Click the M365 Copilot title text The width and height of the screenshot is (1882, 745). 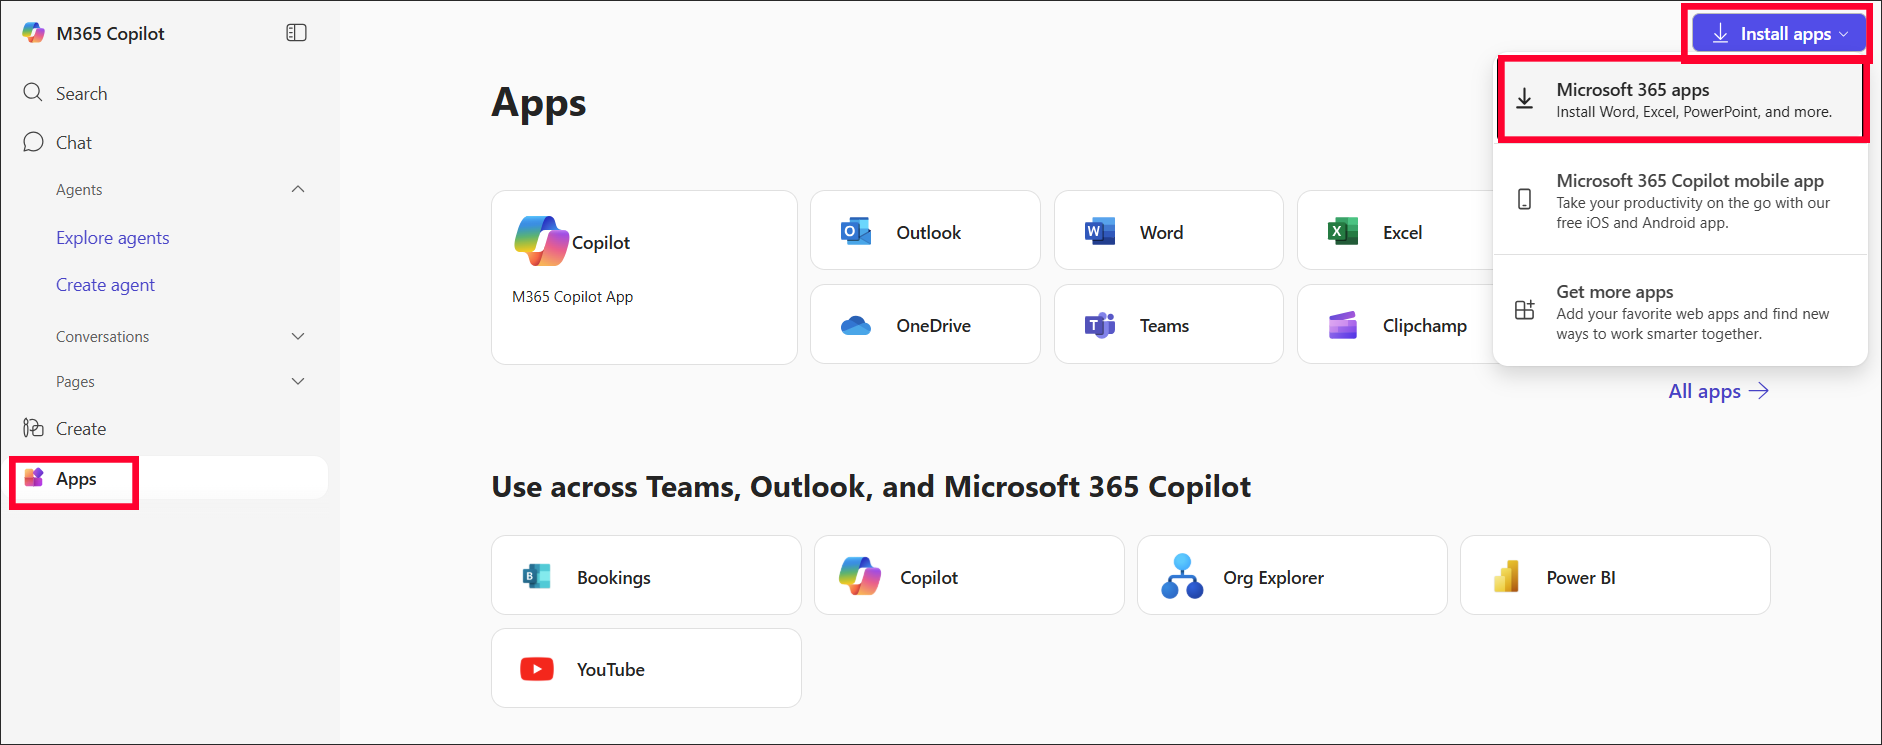tap(110, 33)
